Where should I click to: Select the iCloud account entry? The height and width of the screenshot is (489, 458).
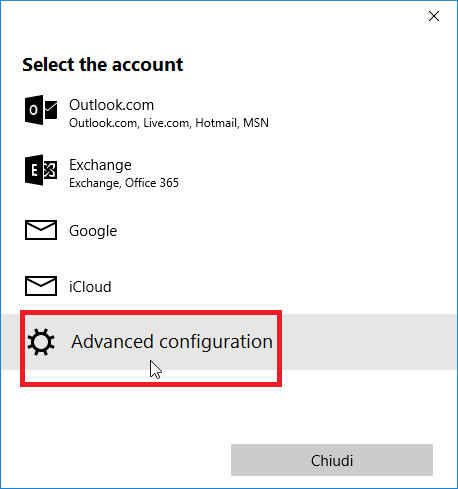click(x=229, y=286)
